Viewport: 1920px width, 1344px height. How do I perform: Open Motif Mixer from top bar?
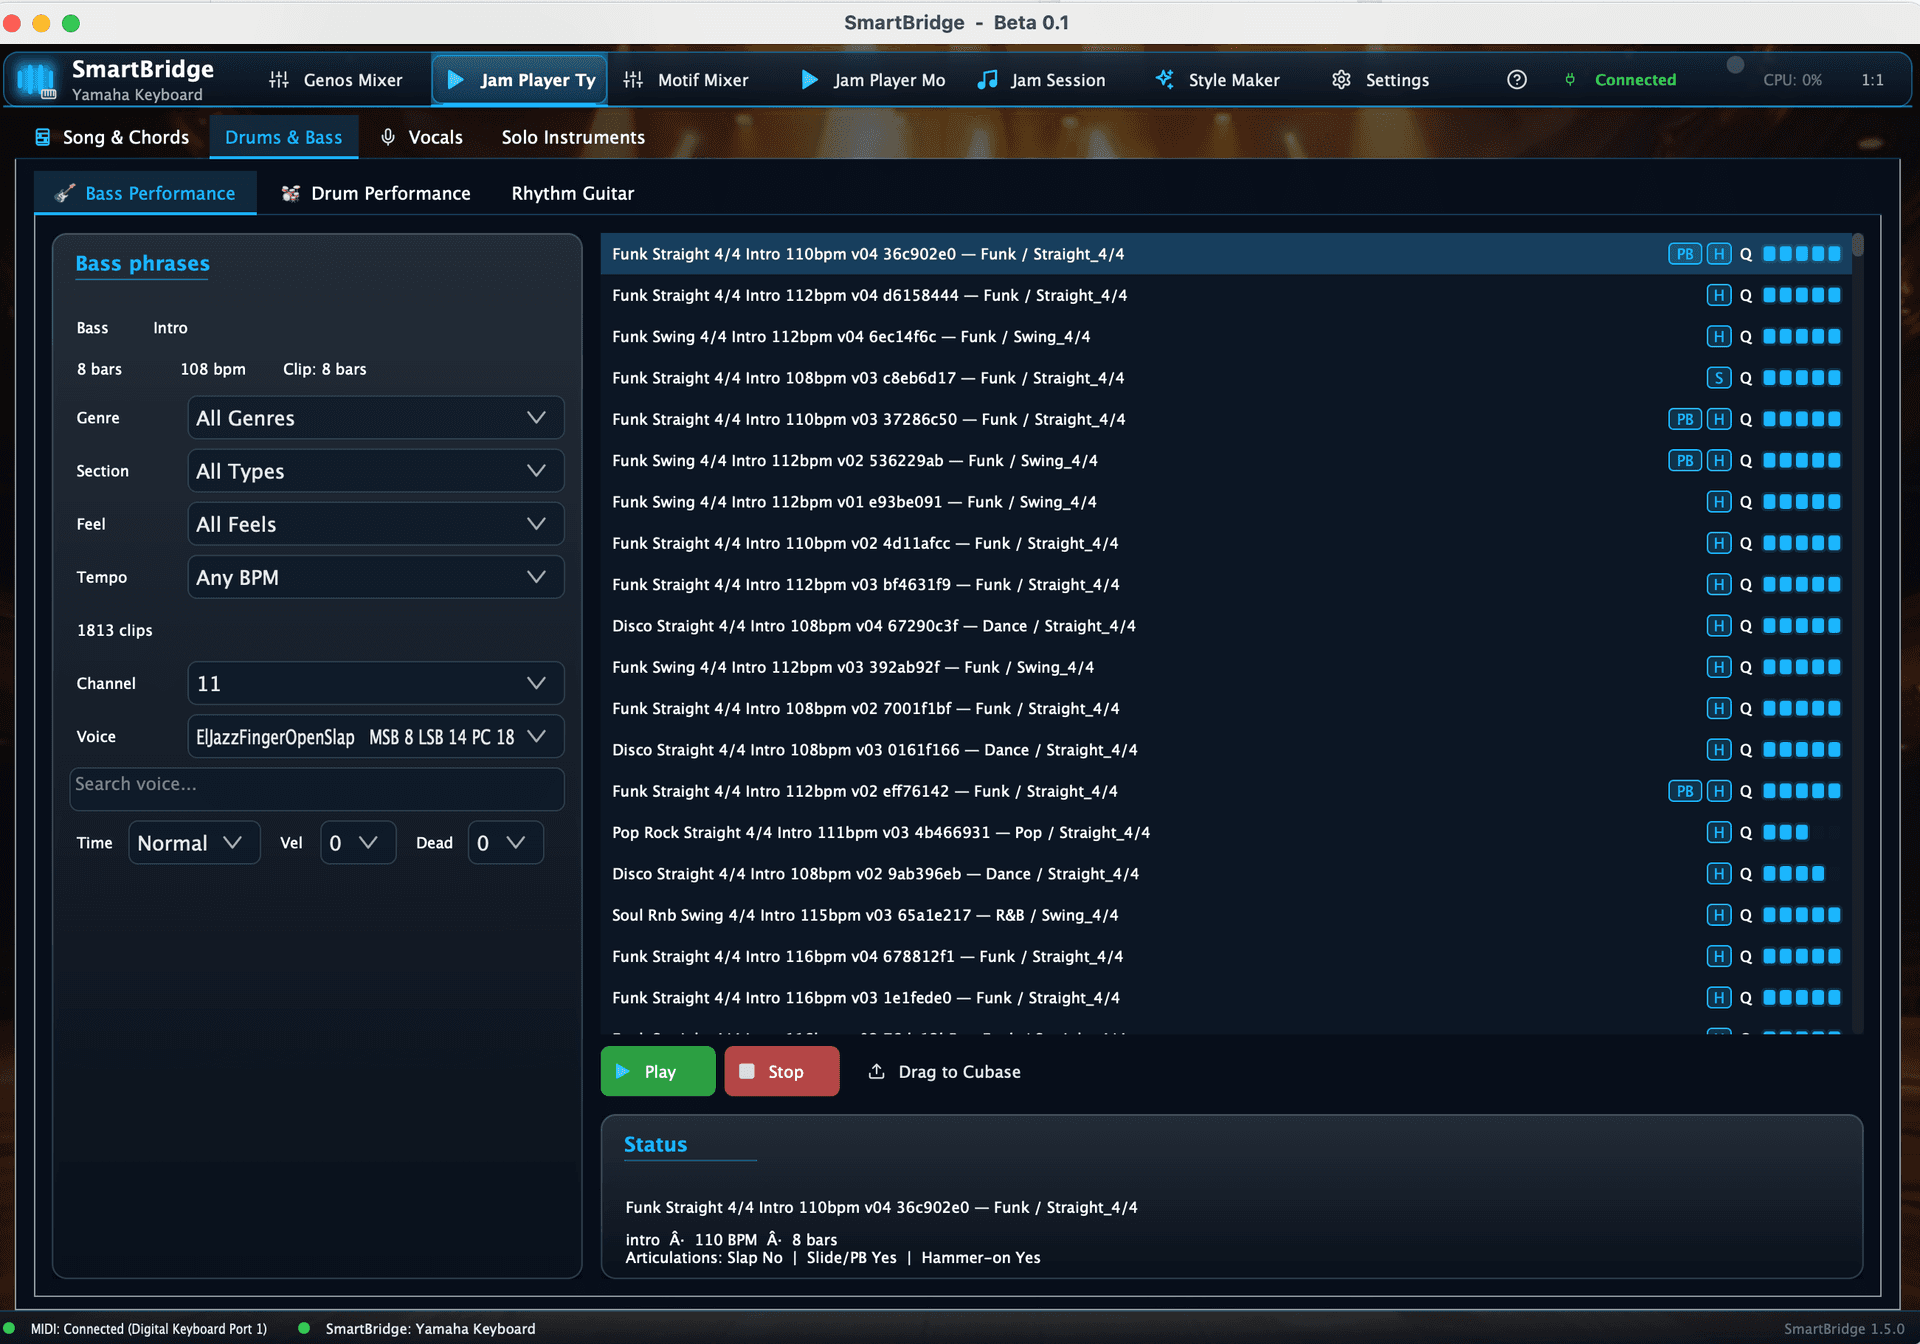686,80
